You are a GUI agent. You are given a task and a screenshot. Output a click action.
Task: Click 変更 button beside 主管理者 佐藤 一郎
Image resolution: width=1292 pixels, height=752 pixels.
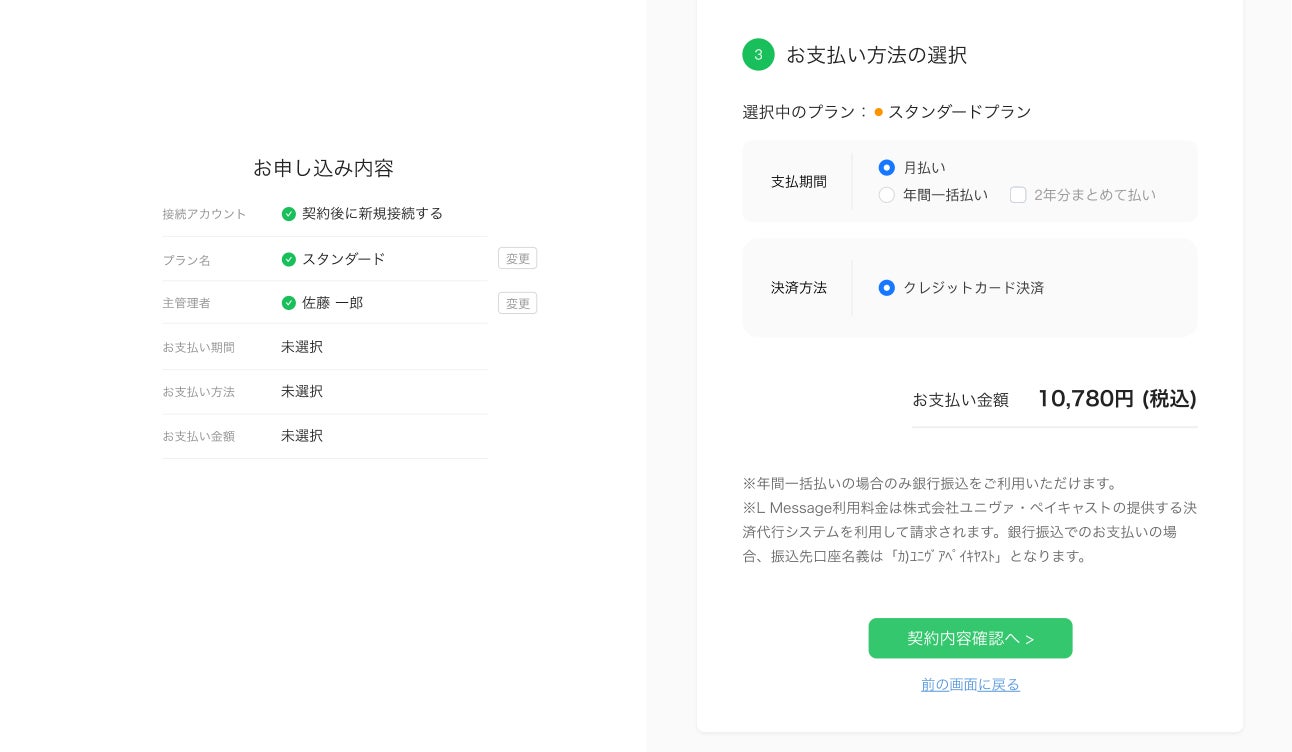[x=517, y=303]
